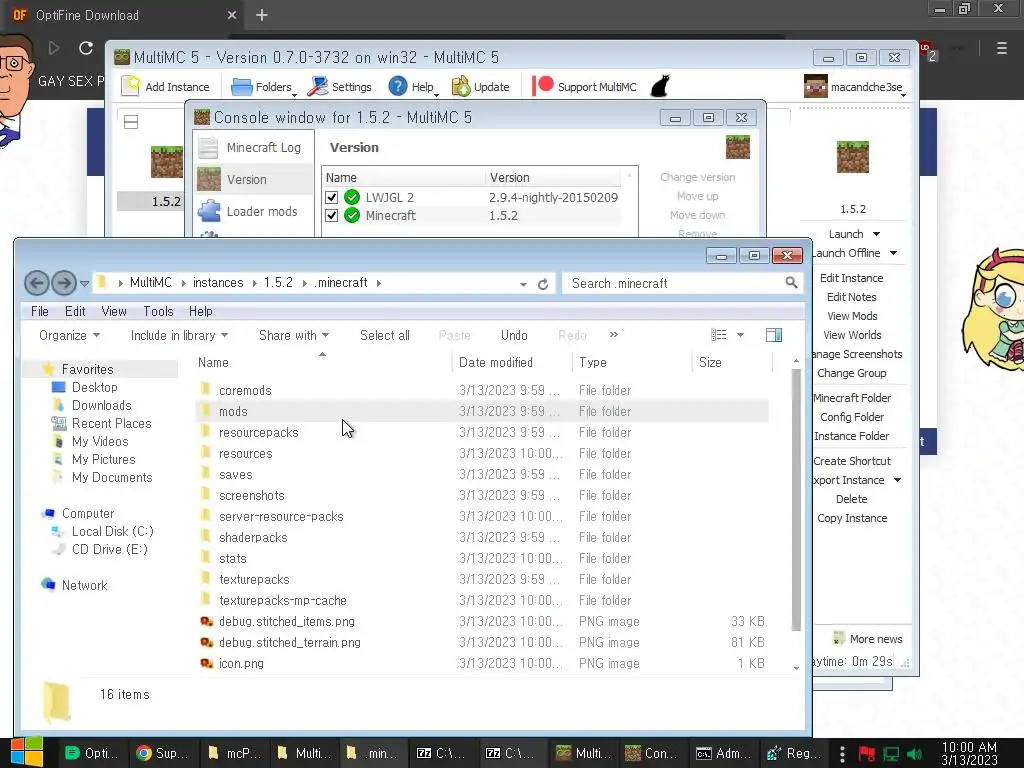Expand the Launch Offline dropdown arrow
Screen dimensions: 1024x768
[x=893, y=253]
